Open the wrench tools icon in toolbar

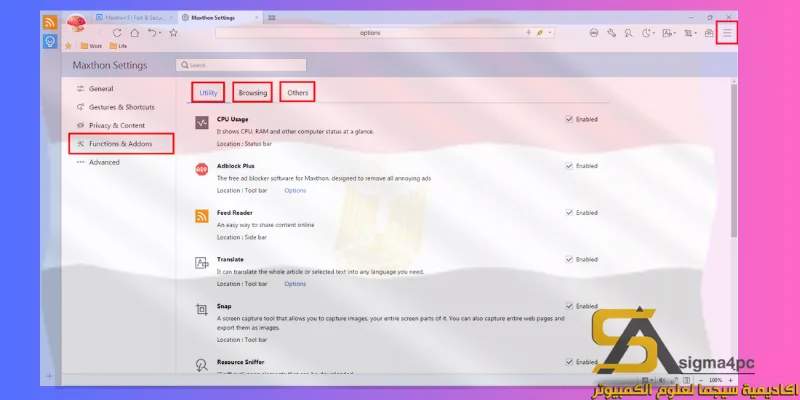pos(611,33)
